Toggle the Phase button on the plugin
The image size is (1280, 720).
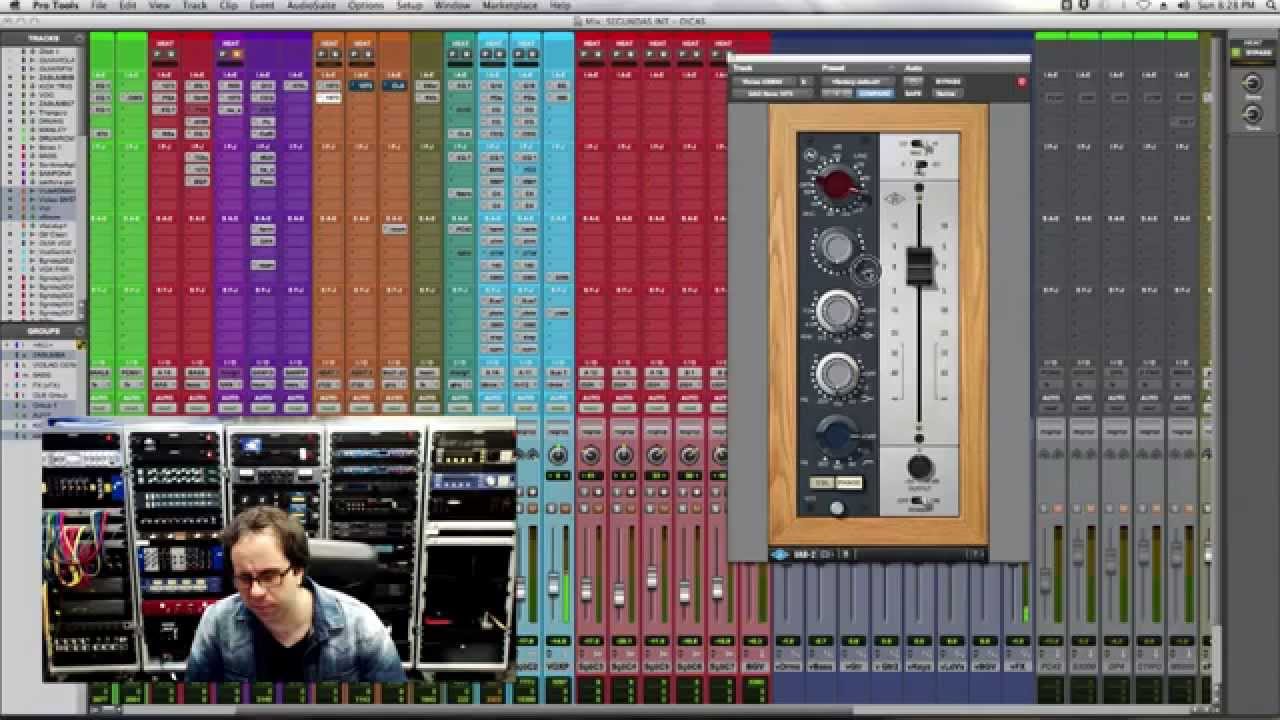tap(848, 484)
